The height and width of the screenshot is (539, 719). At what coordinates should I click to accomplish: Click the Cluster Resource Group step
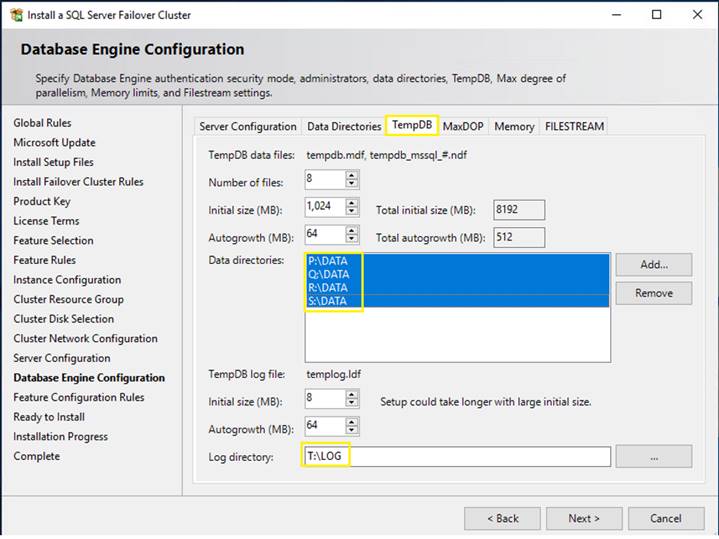[68, 299]
